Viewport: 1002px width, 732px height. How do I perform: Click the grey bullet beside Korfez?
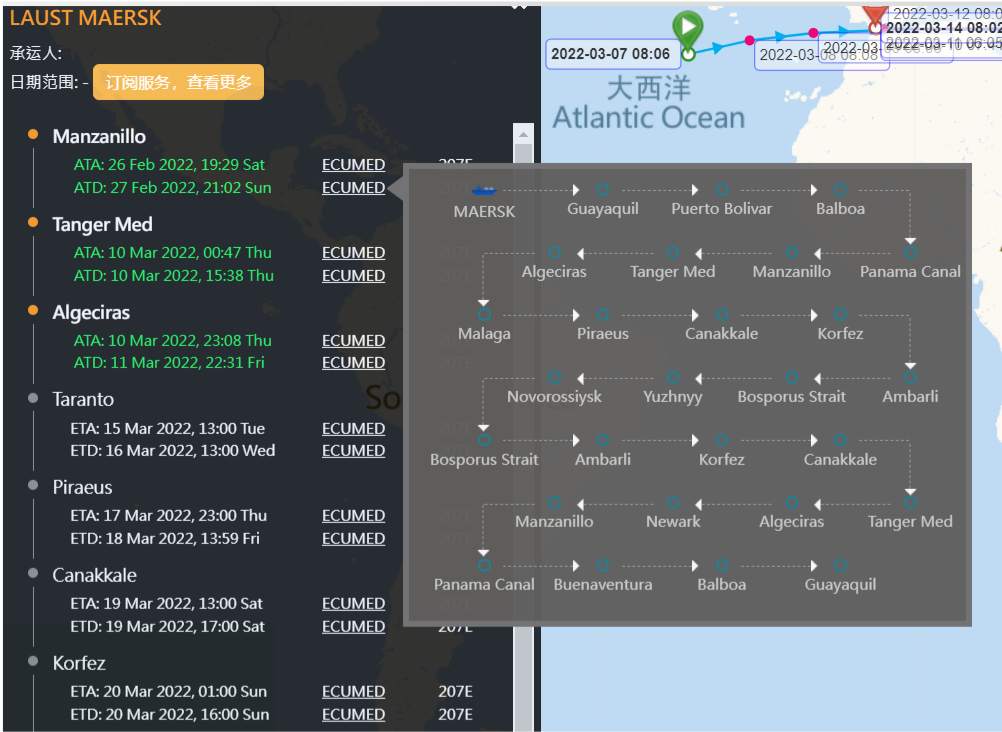[x=33, y=661]
